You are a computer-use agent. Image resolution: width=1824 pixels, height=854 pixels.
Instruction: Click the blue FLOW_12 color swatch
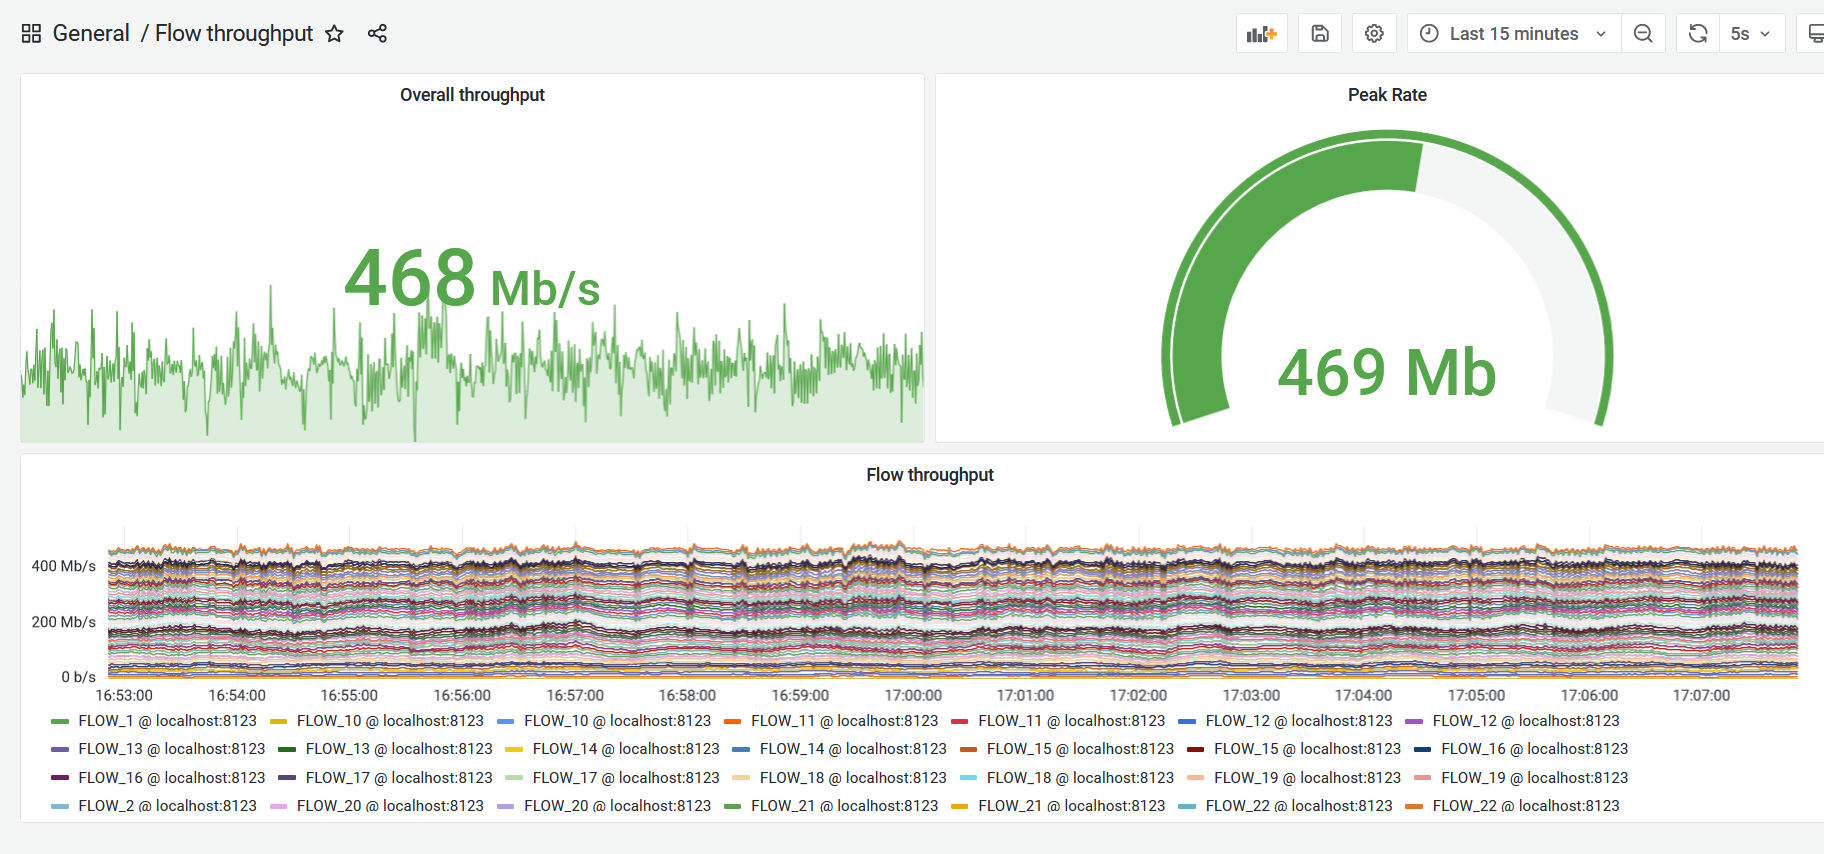pos(1187,721)
